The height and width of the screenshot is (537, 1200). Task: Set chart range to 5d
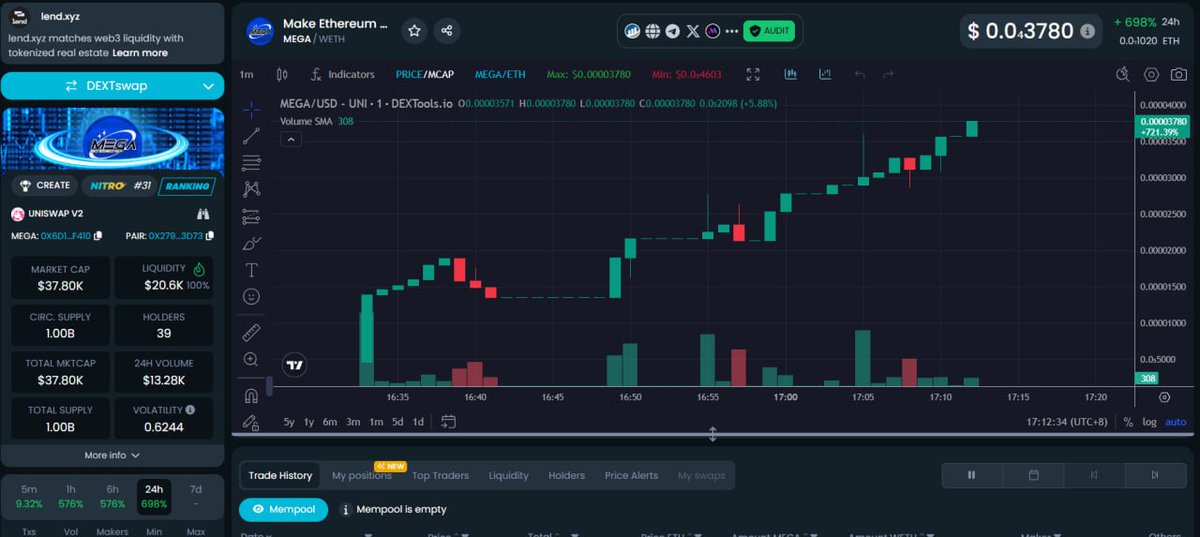[x=397, y=422]
